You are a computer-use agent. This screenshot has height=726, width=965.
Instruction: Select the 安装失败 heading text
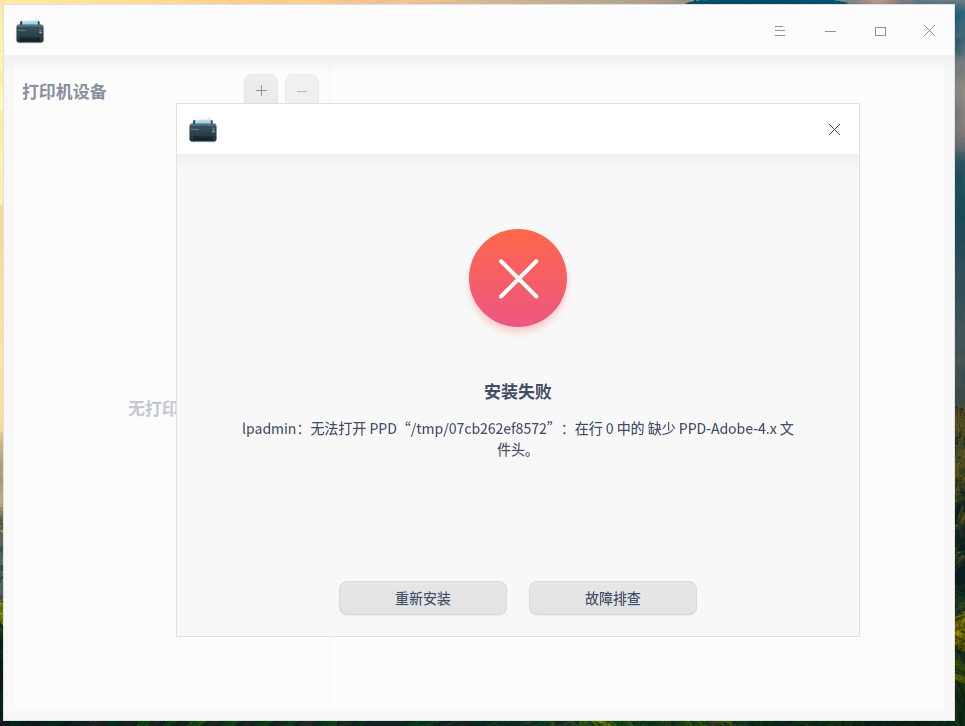[518, 391]
